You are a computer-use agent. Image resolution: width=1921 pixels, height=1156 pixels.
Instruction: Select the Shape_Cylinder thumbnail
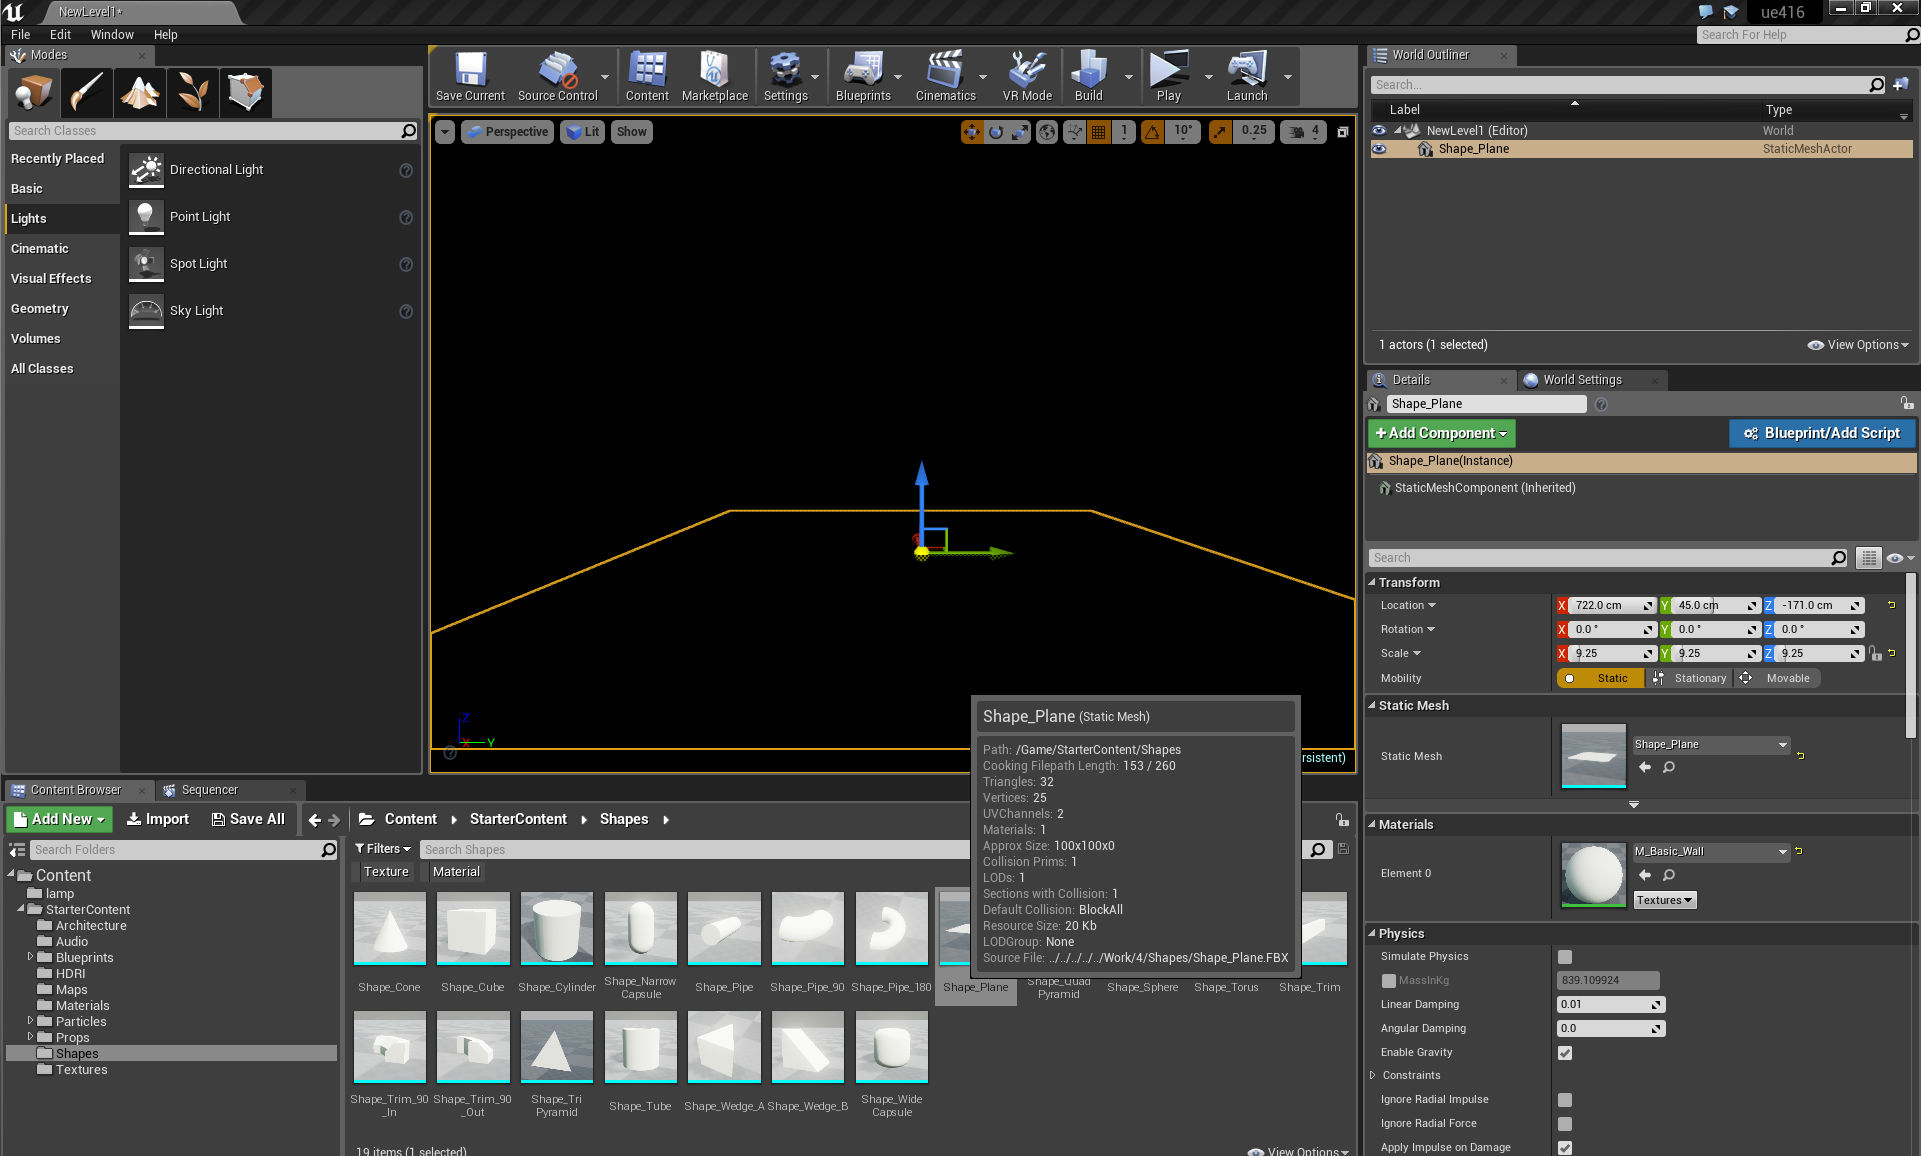[557, 930]
